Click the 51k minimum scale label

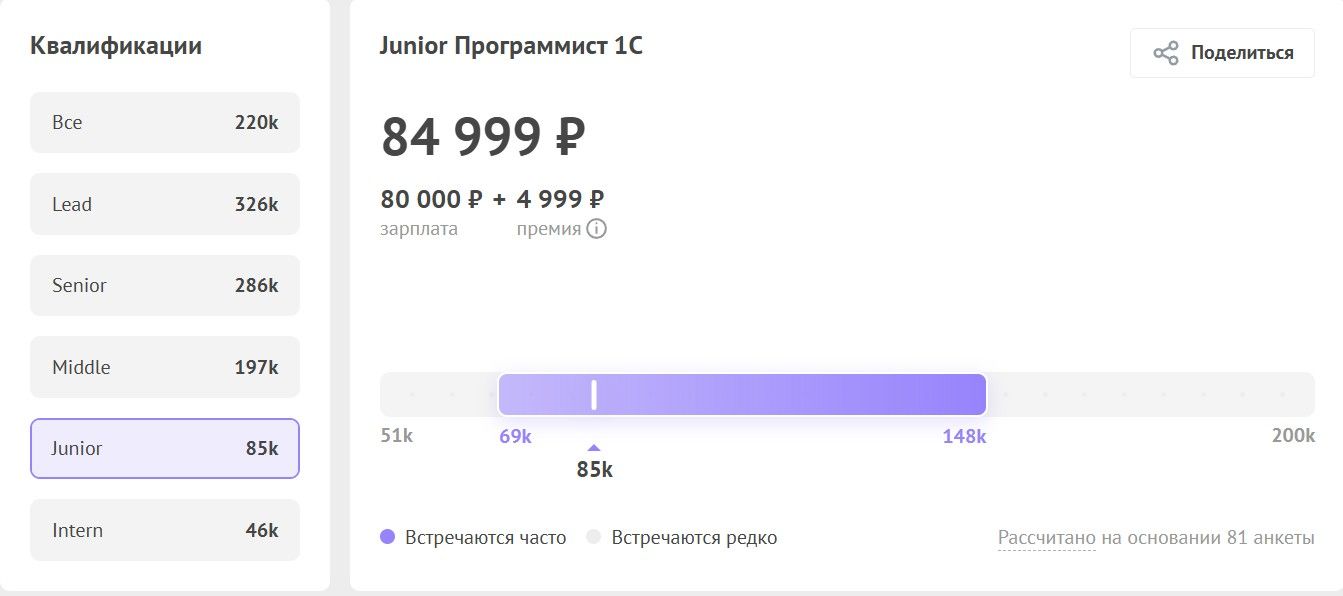pos(397,436)
